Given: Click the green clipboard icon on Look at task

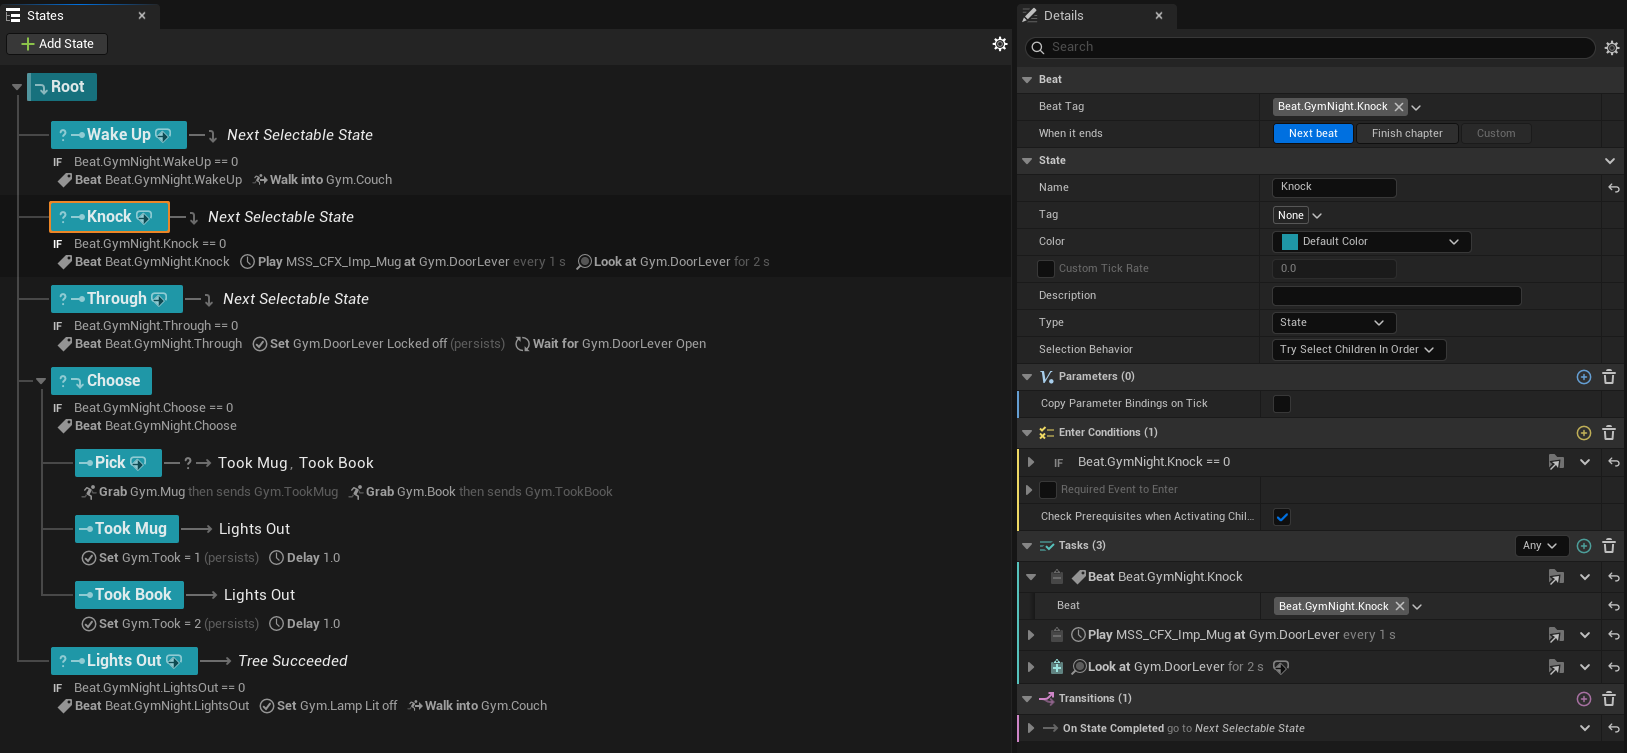Looking at the screenshot, I should coord(1057,667).
